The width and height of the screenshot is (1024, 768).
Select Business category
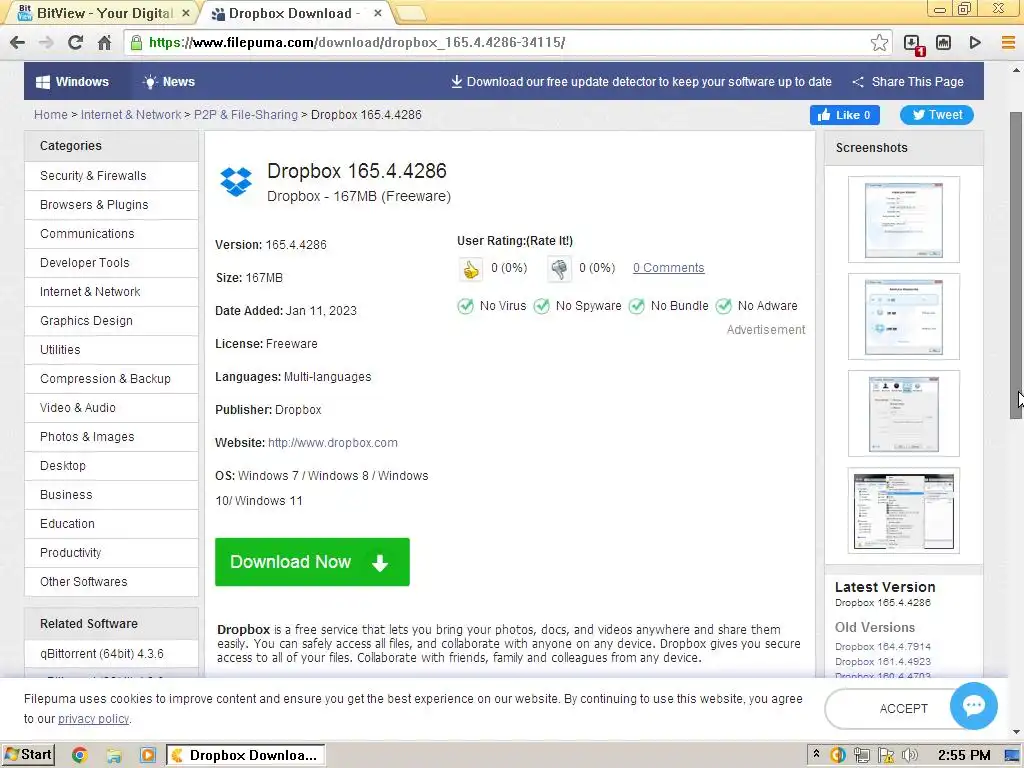point(112,495)
